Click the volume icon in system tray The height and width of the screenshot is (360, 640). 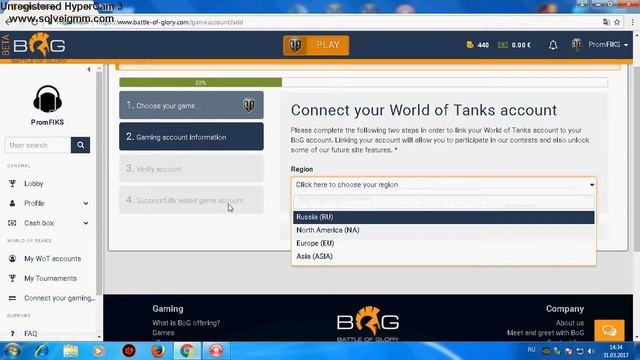[591, 351]
